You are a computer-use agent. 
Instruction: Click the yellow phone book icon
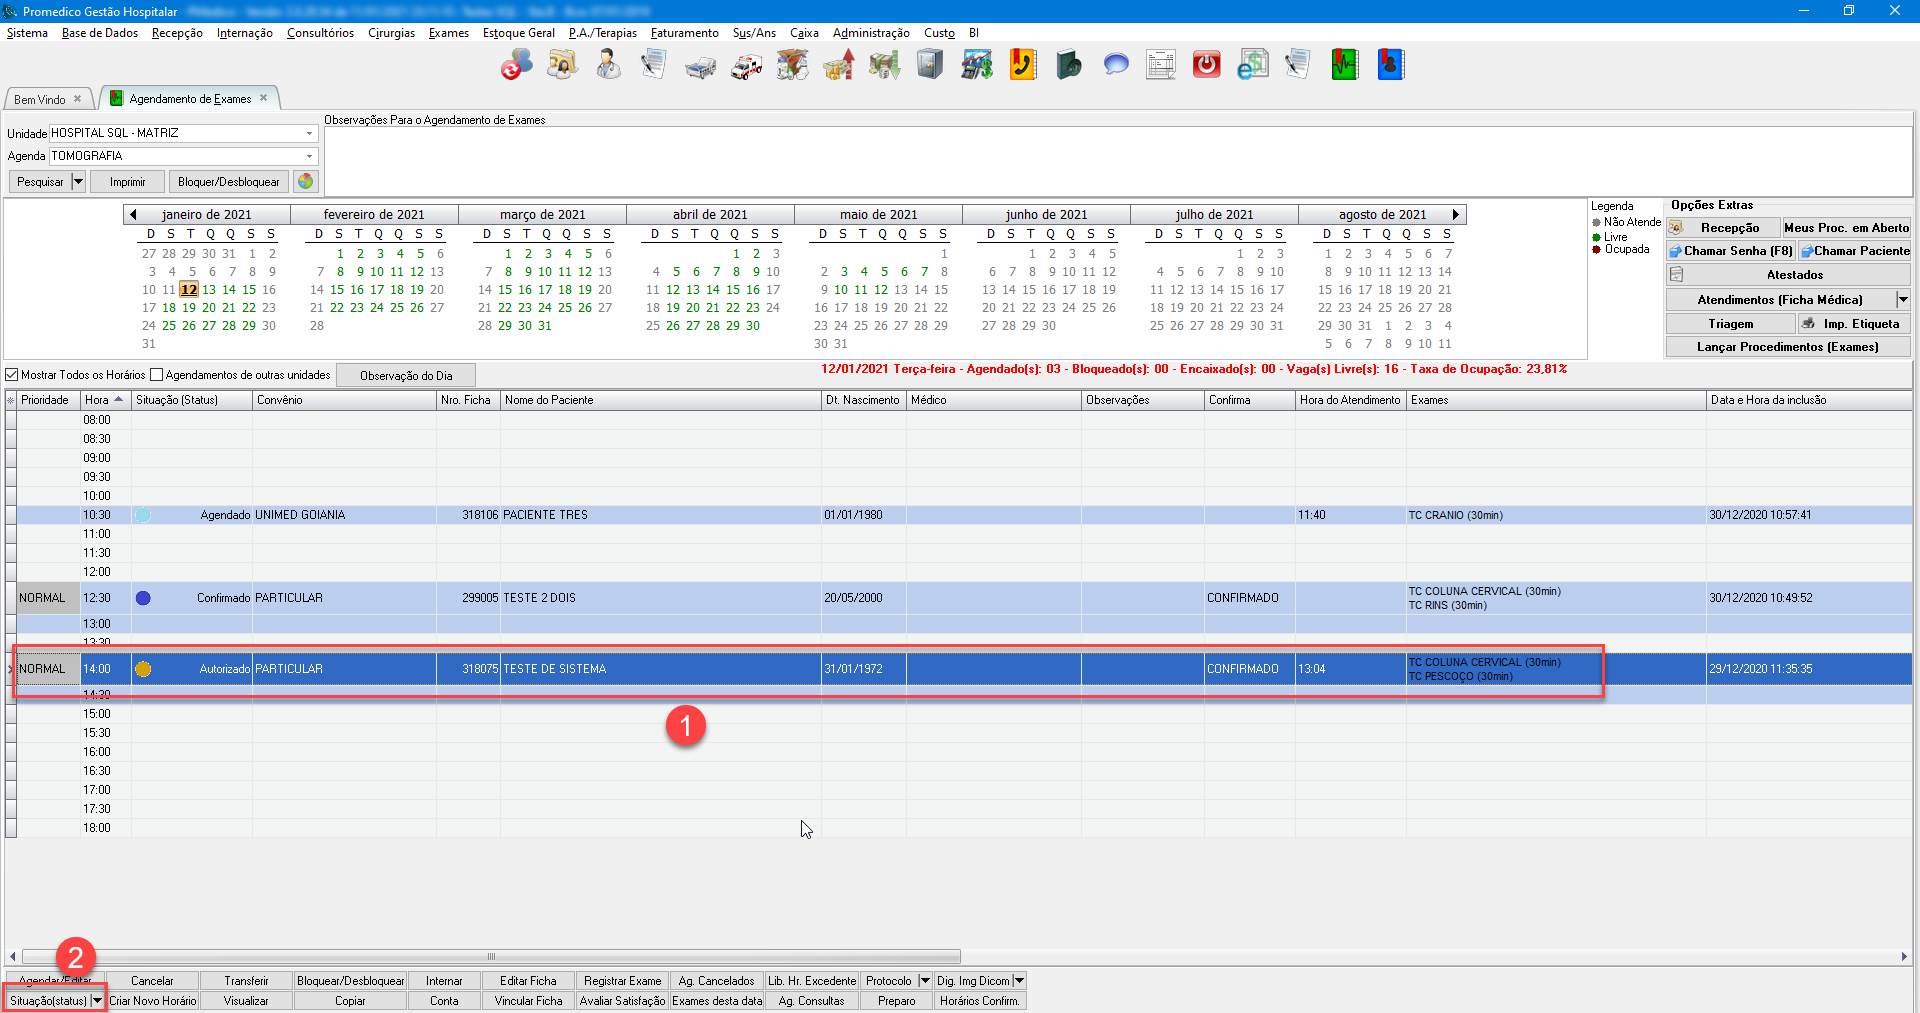pyautogui.click(x=1022, y=66)
